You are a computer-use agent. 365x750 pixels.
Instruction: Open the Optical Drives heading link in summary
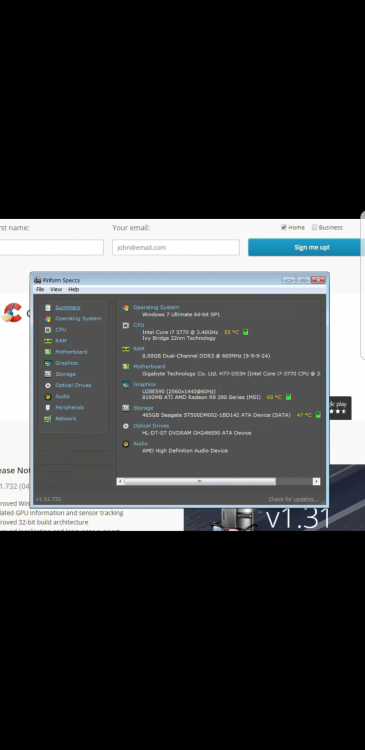151,426
